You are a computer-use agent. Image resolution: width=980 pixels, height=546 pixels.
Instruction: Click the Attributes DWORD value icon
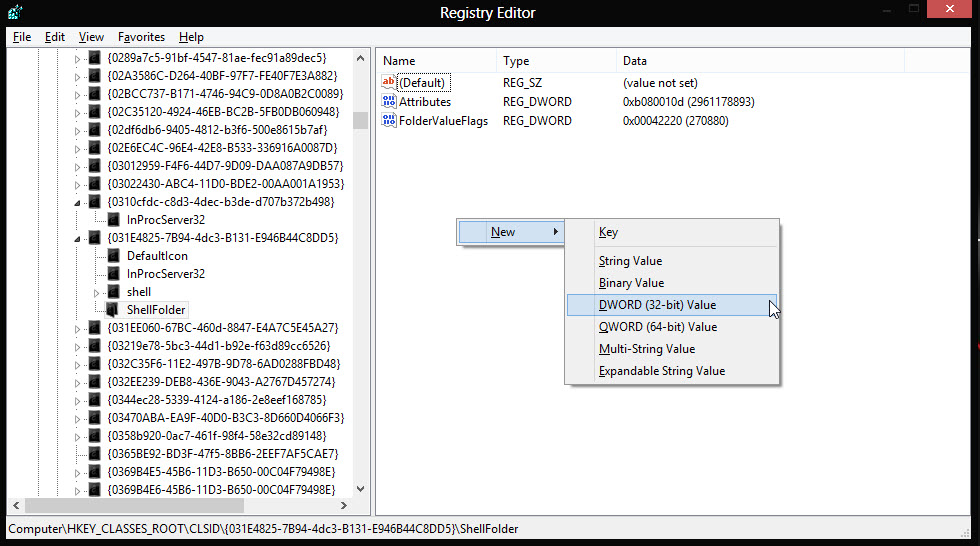point(389,101)
